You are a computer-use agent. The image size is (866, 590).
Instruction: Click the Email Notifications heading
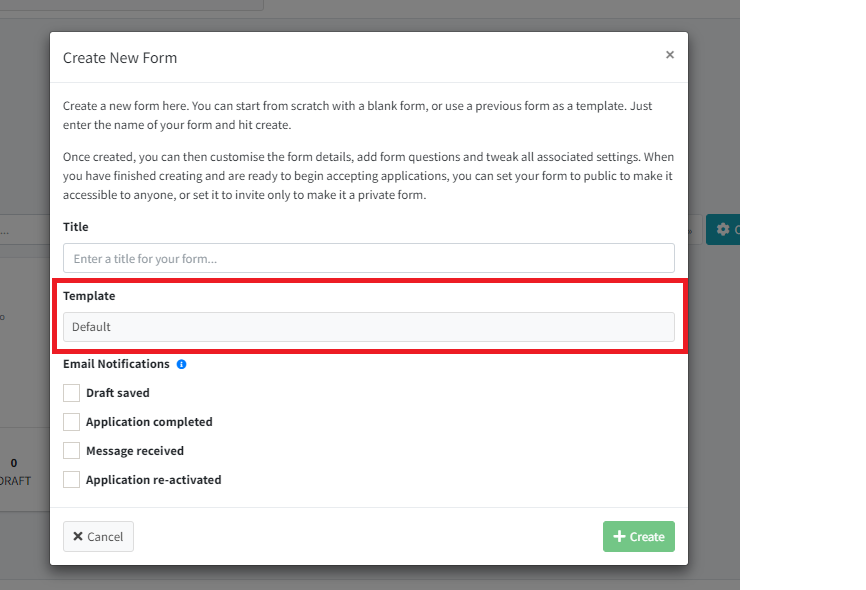[116, 364]
